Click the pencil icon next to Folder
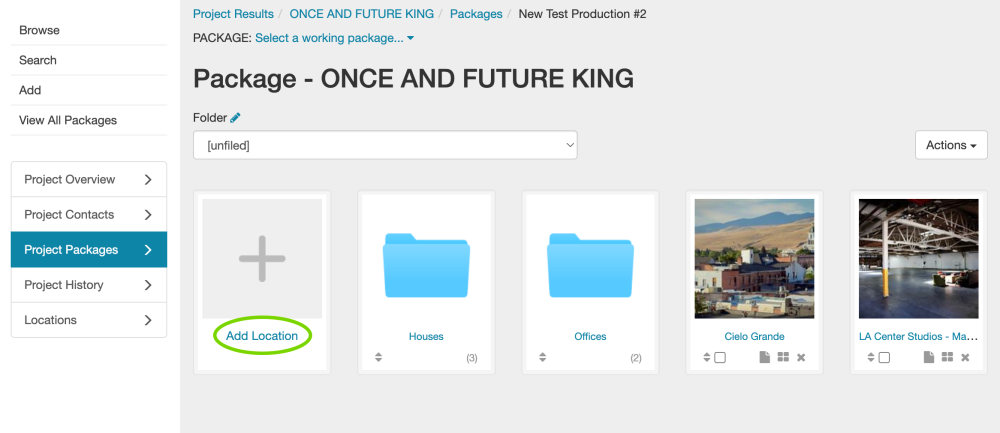Image resolution: width=1000 pixels, height=433 pixels. 236,118
